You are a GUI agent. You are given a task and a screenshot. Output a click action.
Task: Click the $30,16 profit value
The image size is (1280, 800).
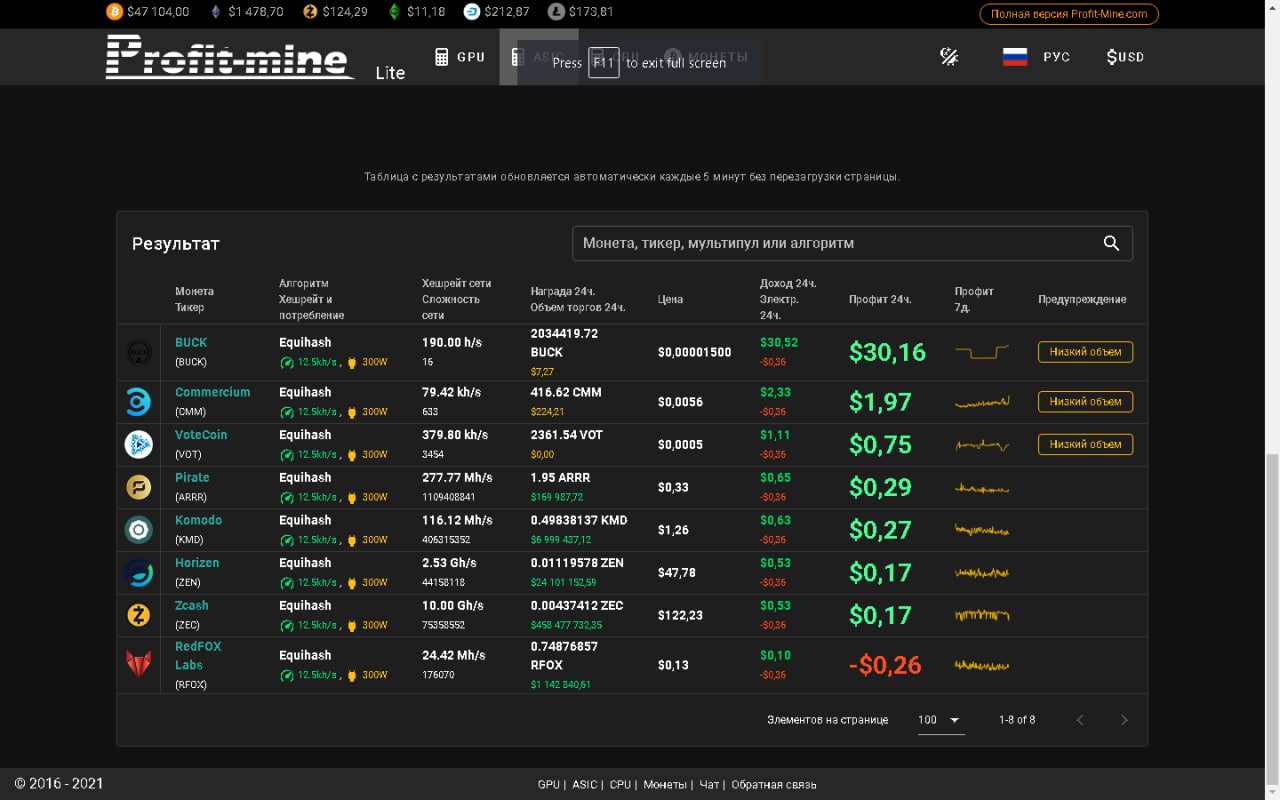887,352
